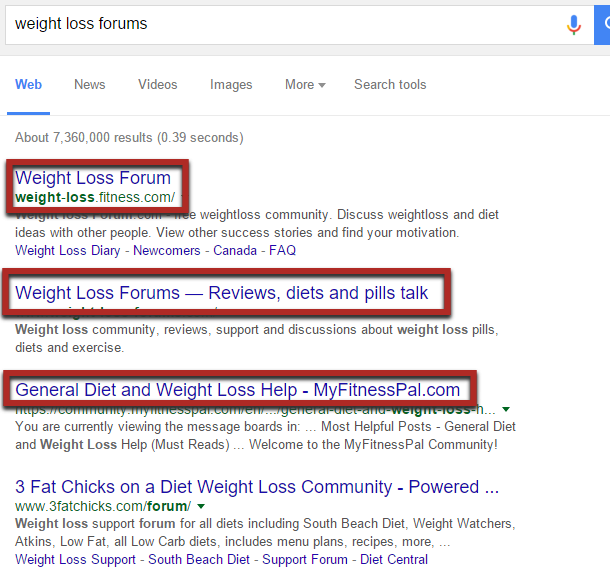Screen dimensions: 610x577
Task: Click the About 7,360,000 results text
Action: (129, 137)
